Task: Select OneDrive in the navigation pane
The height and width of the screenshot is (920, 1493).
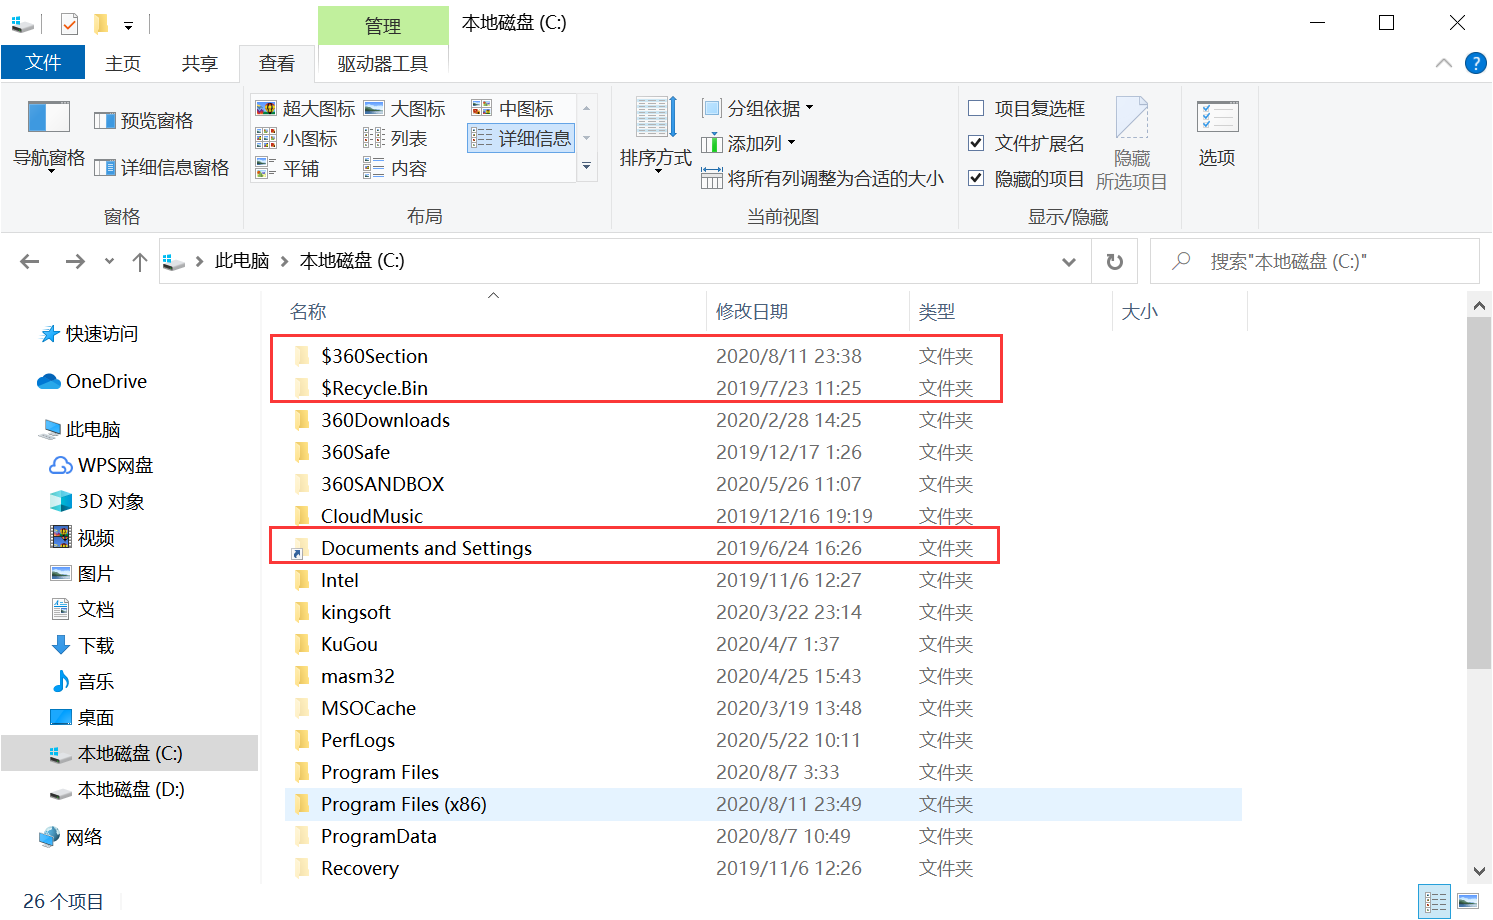Action: [93, 381]
